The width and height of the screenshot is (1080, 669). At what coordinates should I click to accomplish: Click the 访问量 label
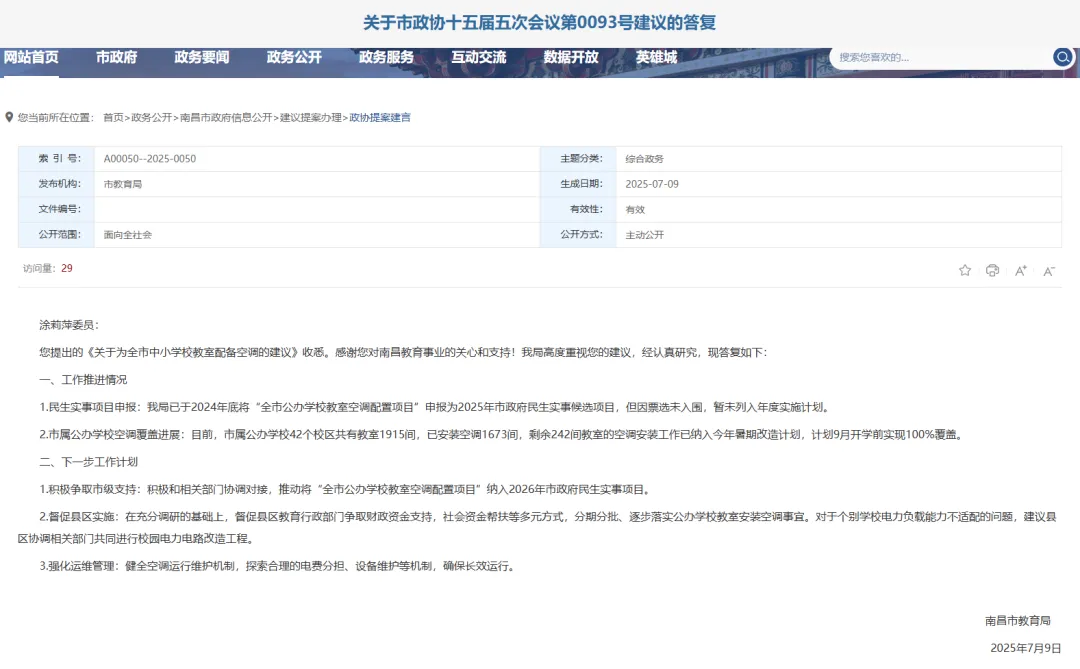pos(39,269)
